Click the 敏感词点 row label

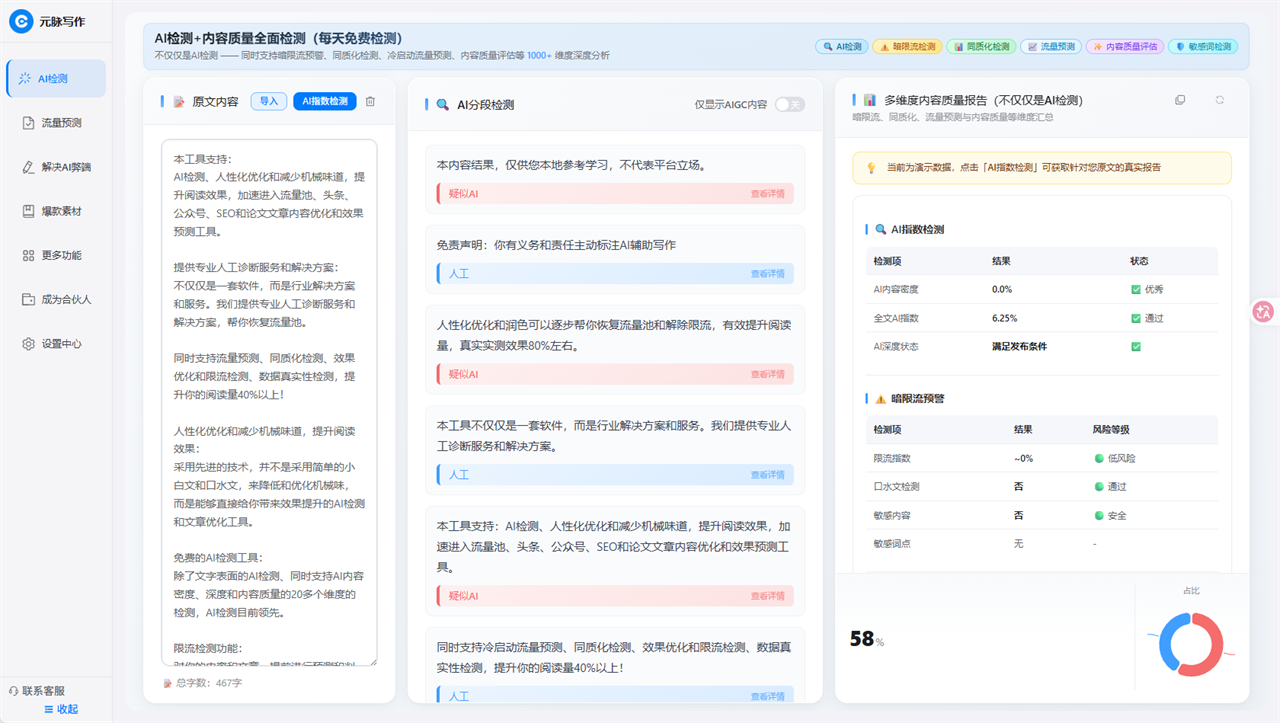892,543
